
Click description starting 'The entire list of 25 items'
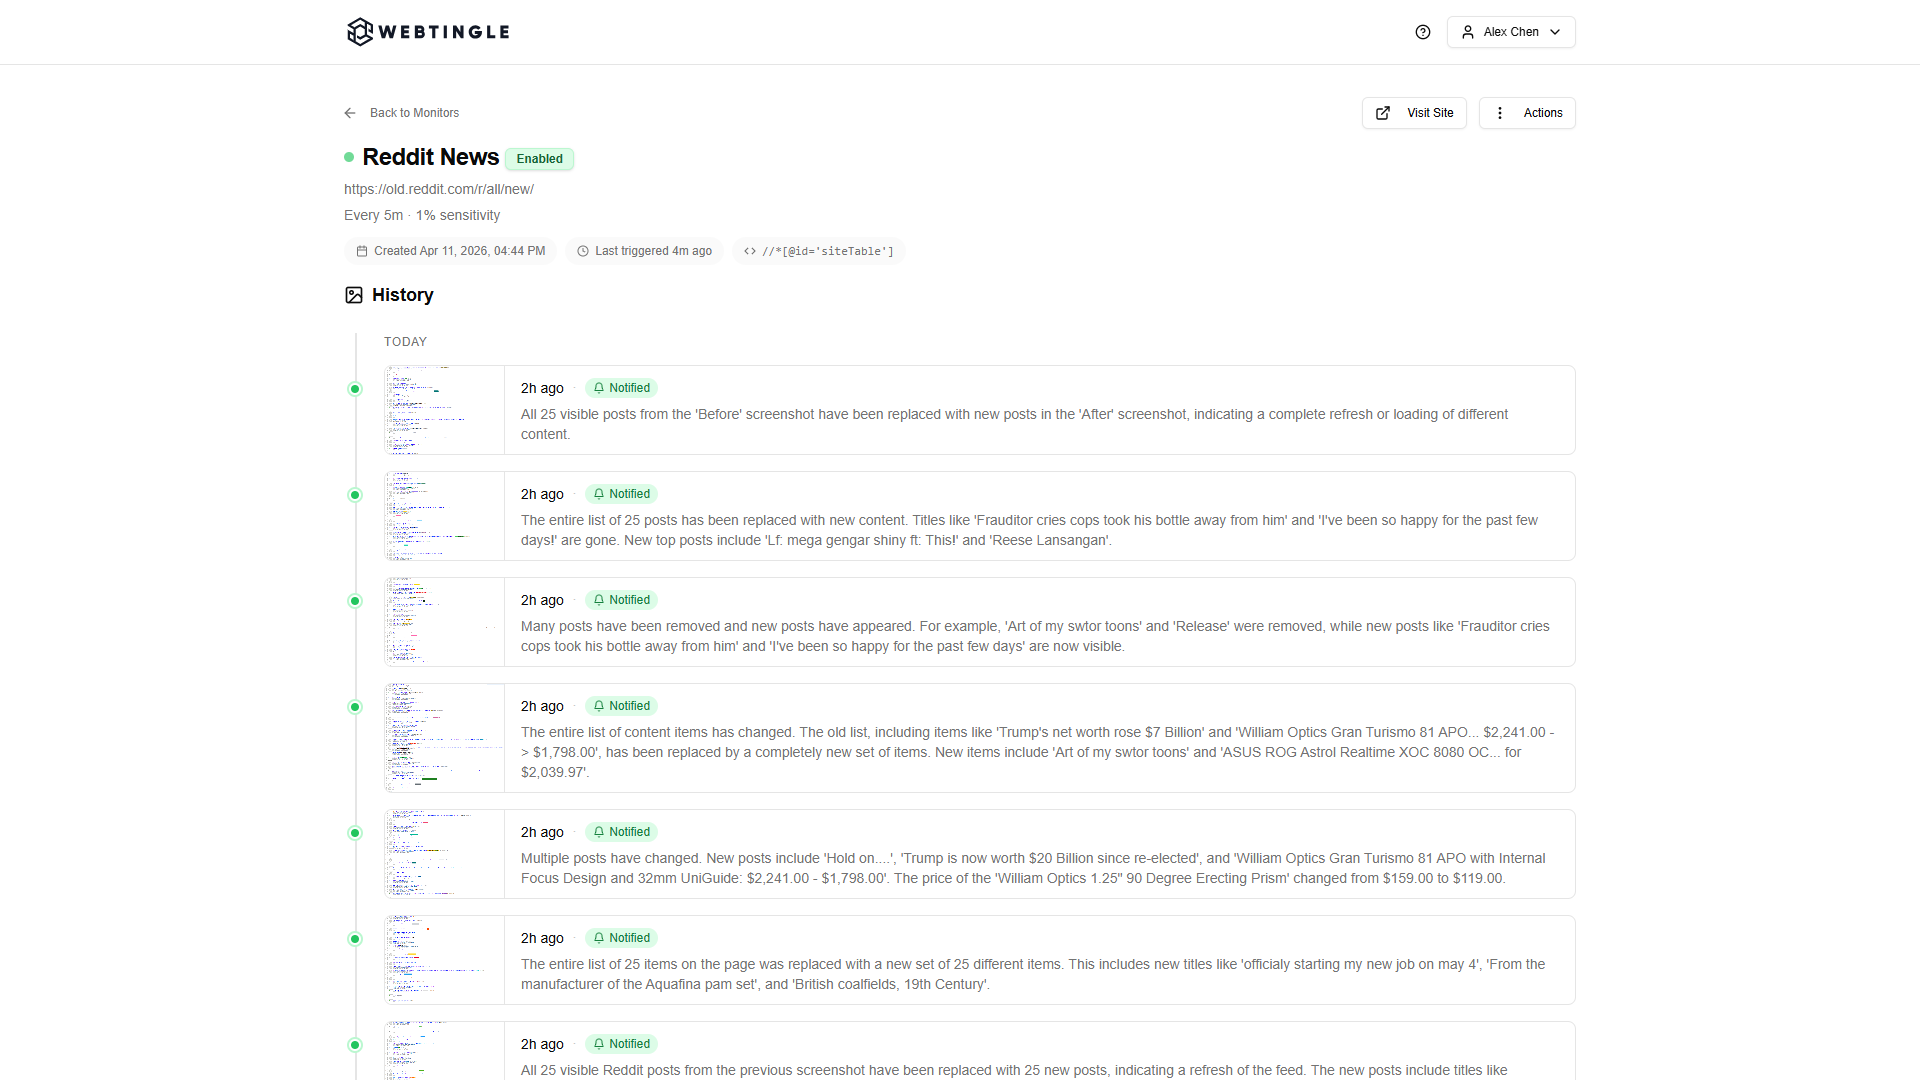pos(1033,974)
